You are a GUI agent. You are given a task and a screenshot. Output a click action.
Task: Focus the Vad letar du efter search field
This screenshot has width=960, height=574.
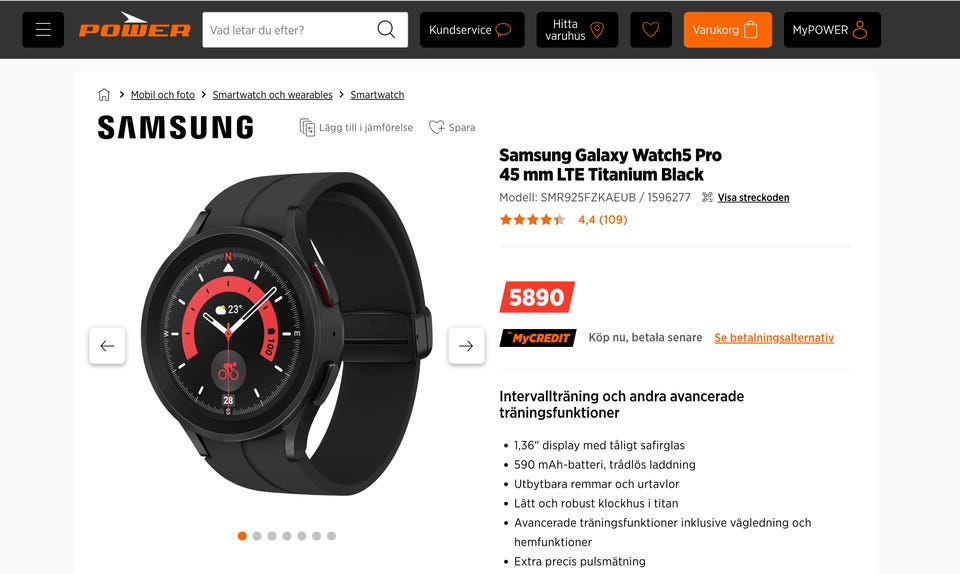[288, 29]
